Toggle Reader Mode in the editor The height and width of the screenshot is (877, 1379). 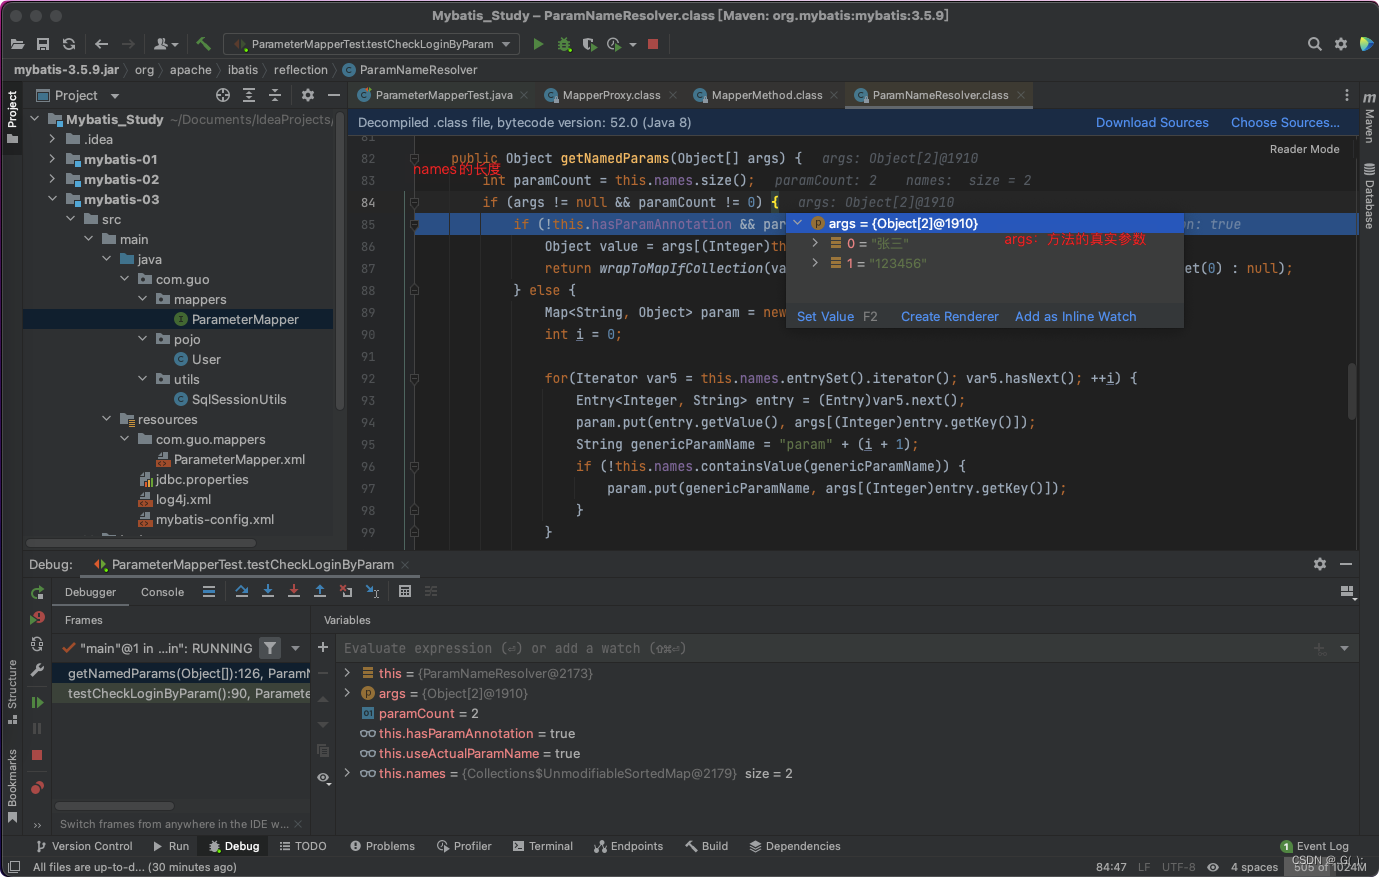(x=1304, y=149)
